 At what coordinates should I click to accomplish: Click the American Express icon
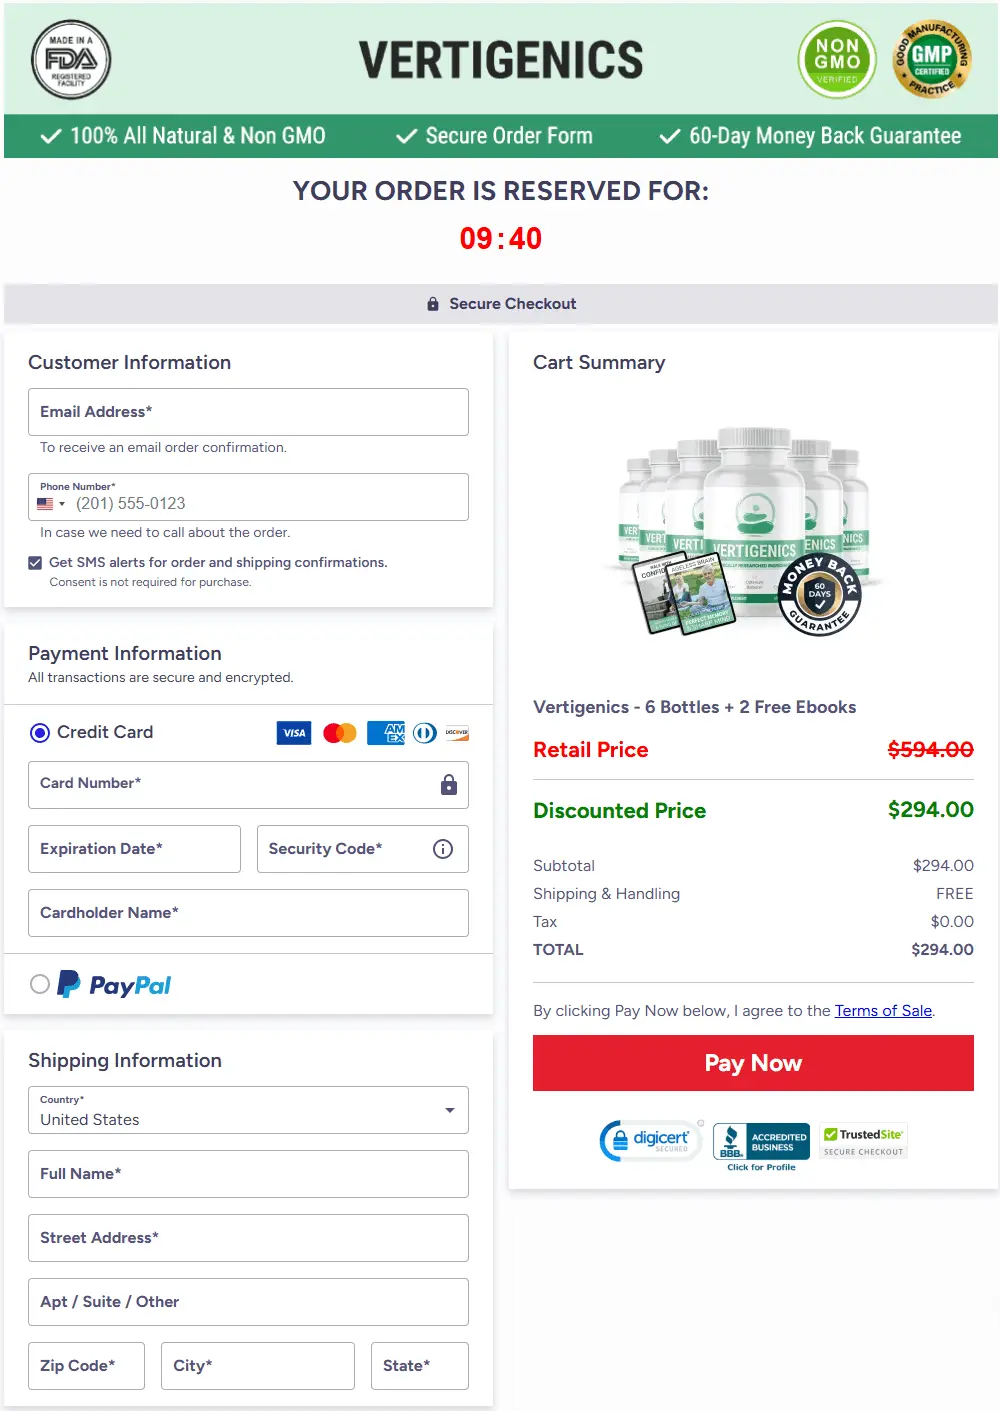[x=386, y=733]
